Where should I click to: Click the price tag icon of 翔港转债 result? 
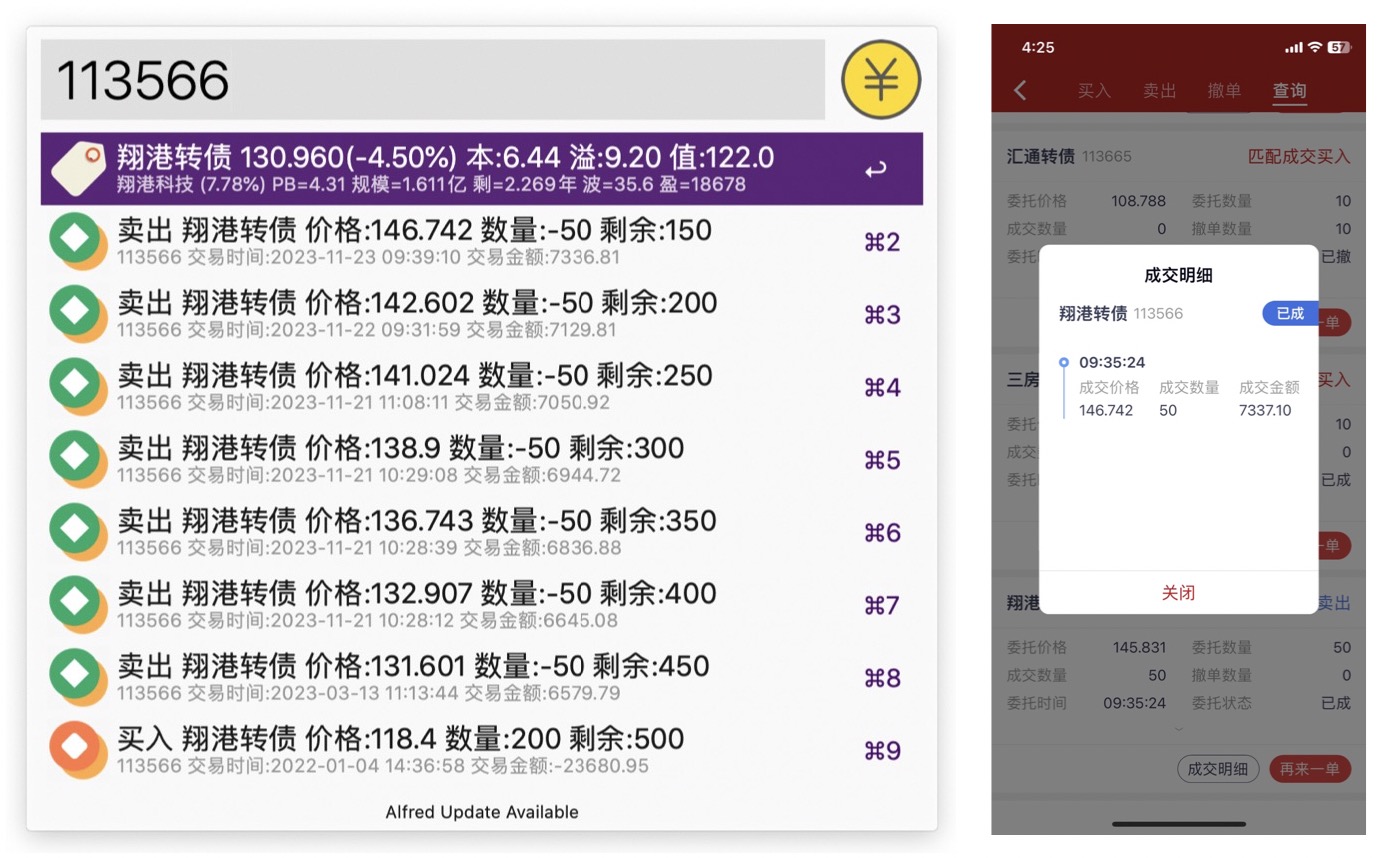77,169
